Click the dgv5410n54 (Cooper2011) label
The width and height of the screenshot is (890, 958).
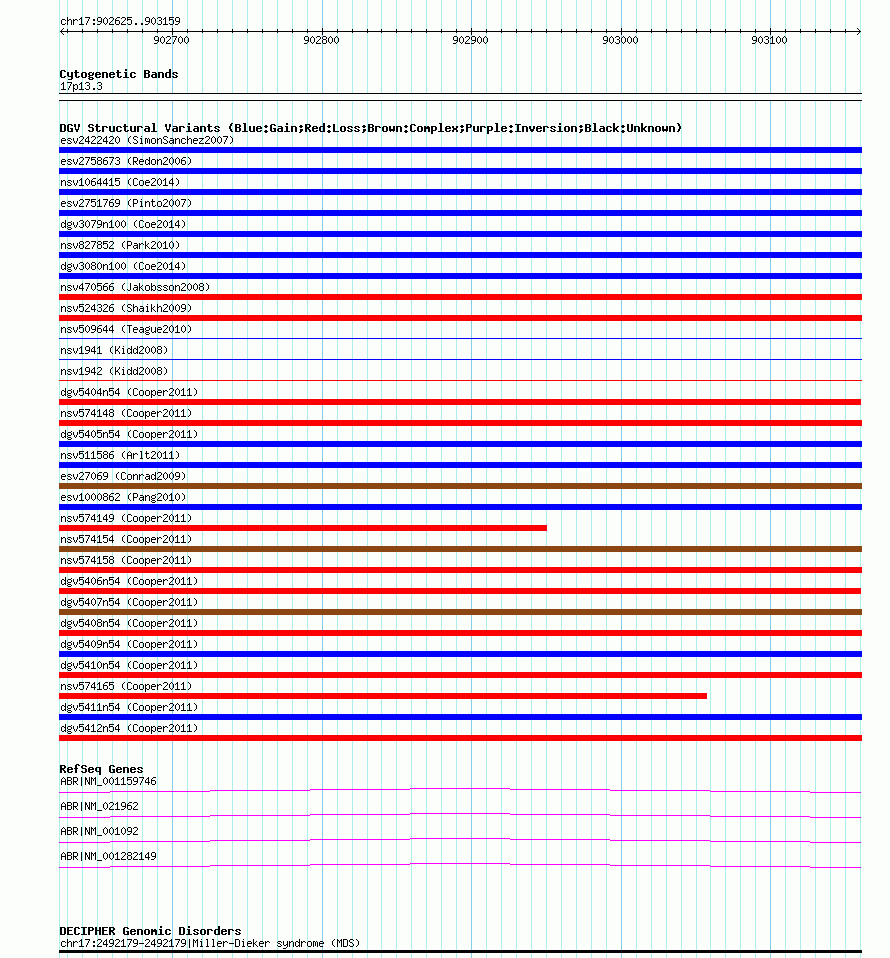129,665
